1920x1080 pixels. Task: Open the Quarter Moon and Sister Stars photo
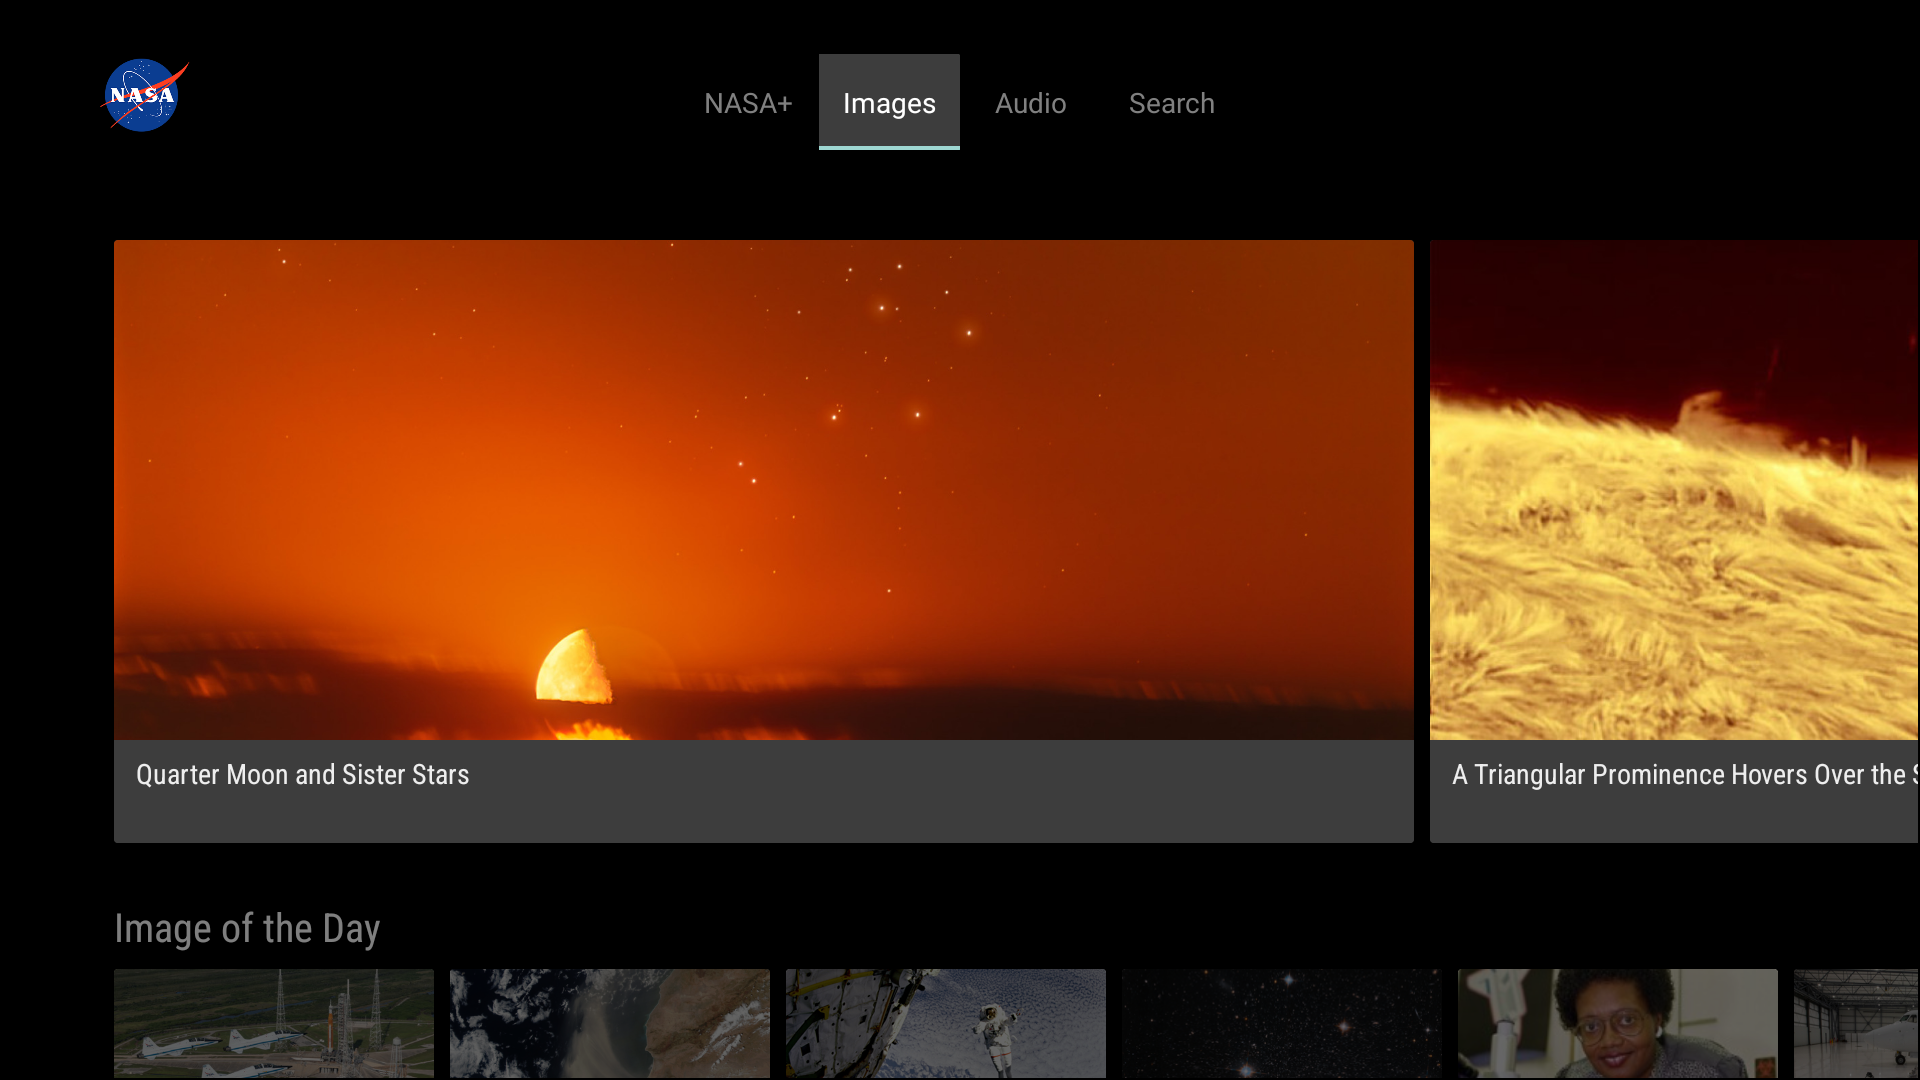[763, 489]
